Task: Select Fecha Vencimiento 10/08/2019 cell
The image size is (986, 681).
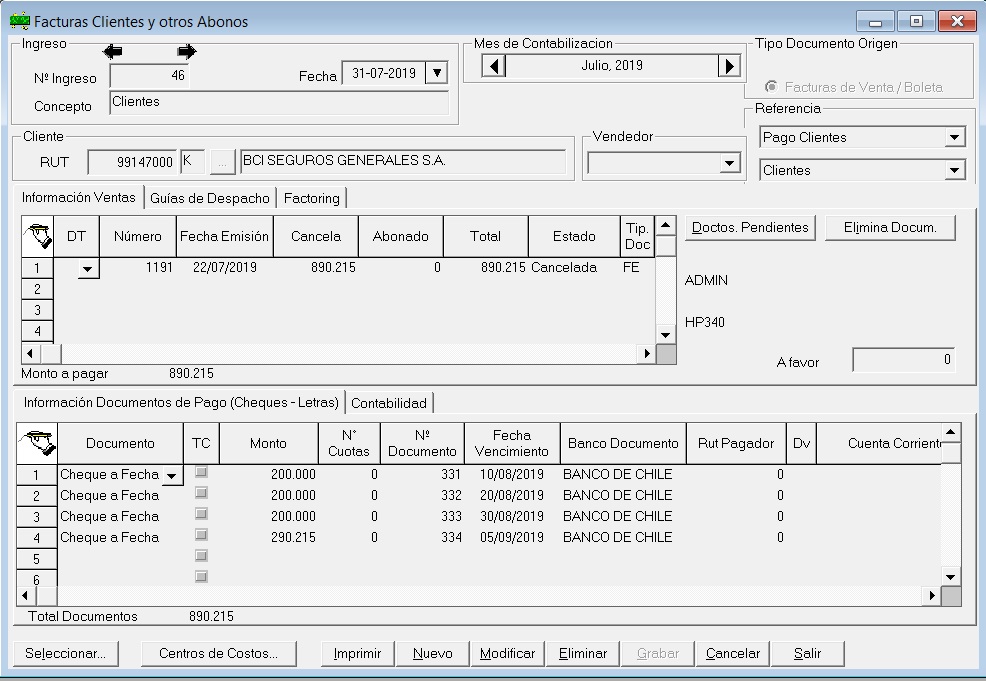Action: point(512,475)
